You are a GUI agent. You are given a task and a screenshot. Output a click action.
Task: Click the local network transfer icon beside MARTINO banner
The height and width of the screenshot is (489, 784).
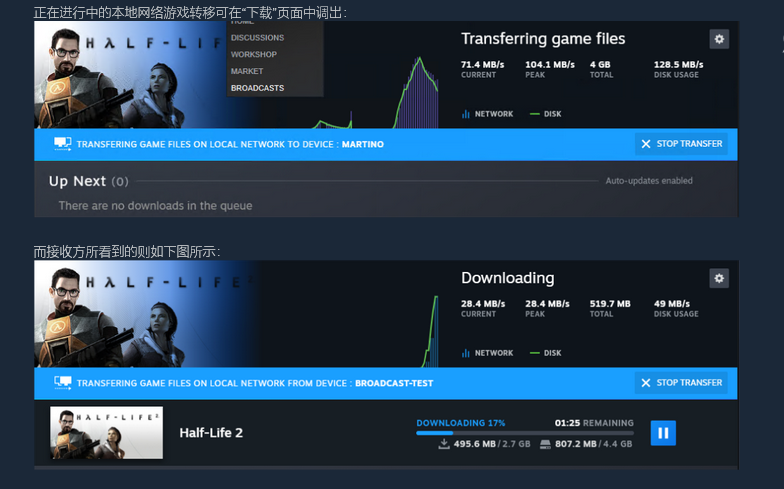(x=62, y=144)
